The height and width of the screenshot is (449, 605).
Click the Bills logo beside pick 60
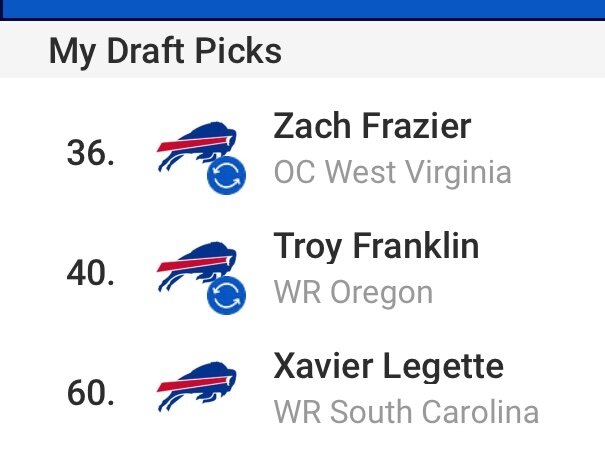pyautogui.click(x=197, y=387)
